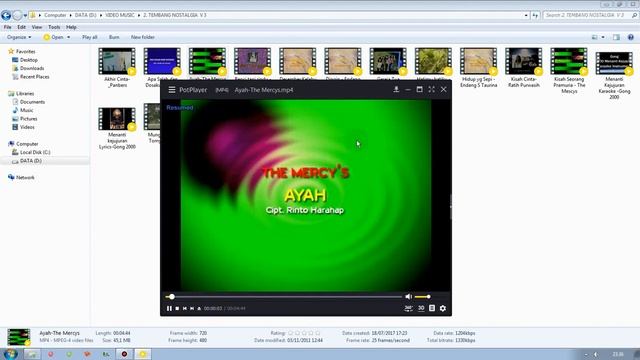Select DATA (D:) in the sidebar
The width and height of the screenshot is (640, 360).
point(31,161)
